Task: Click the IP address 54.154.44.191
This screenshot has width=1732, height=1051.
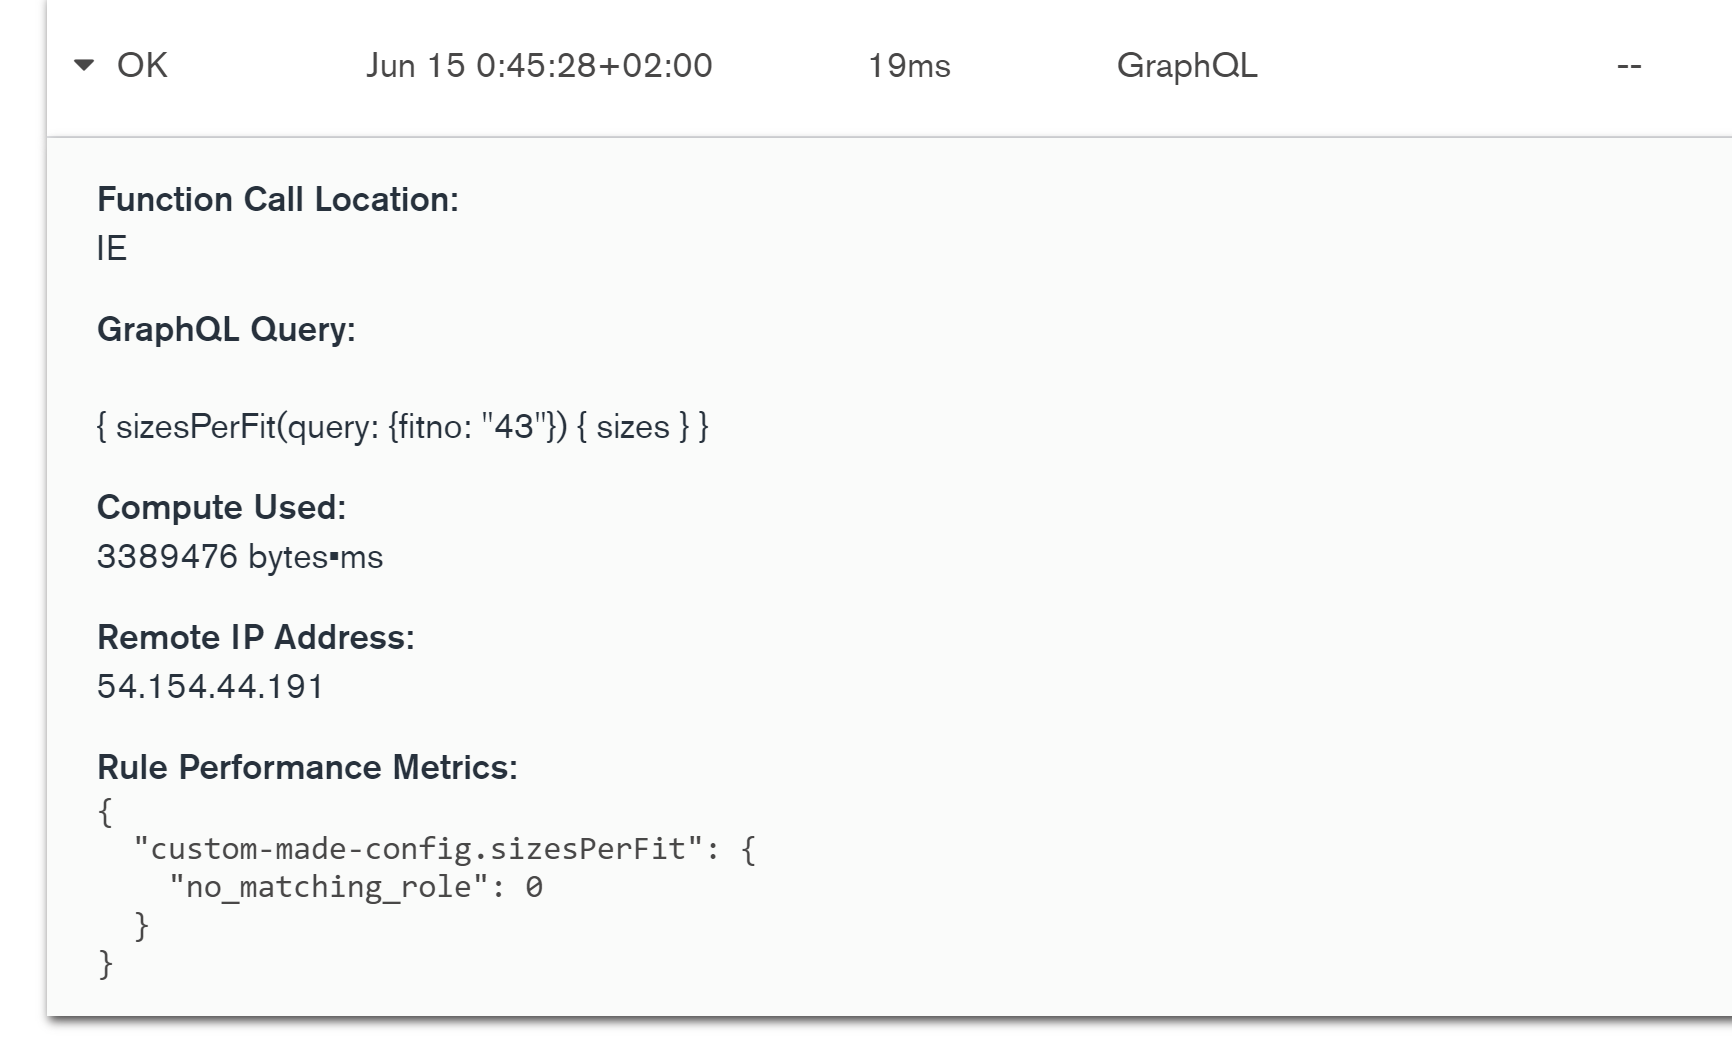Action: (x=210, y=687)
